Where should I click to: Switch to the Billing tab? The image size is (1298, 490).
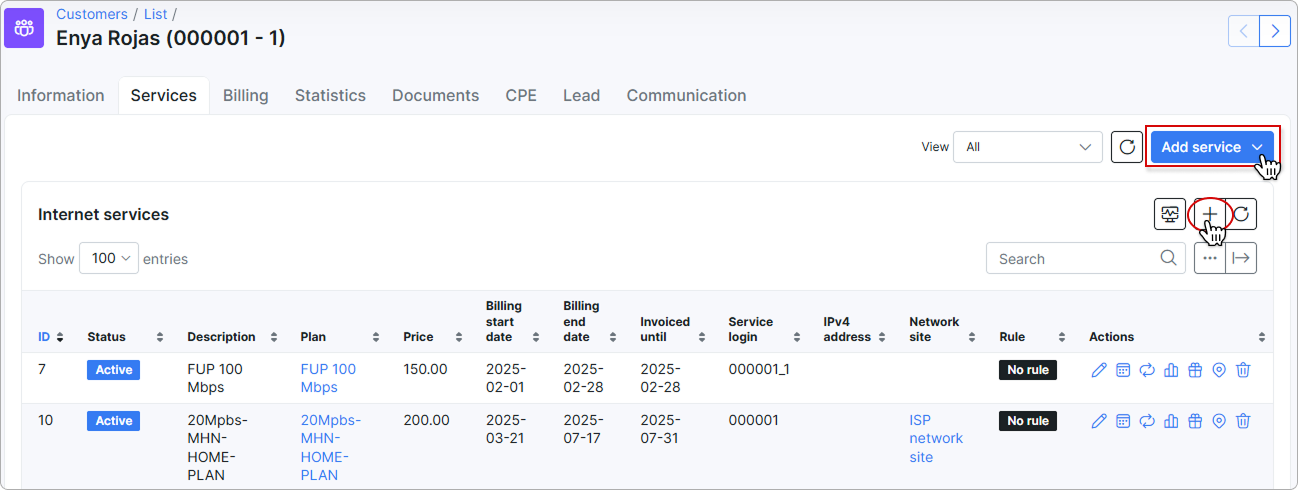[246, 96]
